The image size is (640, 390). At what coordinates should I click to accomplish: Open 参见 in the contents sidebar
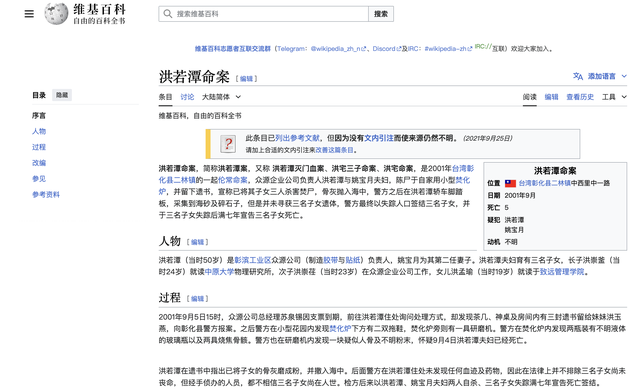(39, 179)
